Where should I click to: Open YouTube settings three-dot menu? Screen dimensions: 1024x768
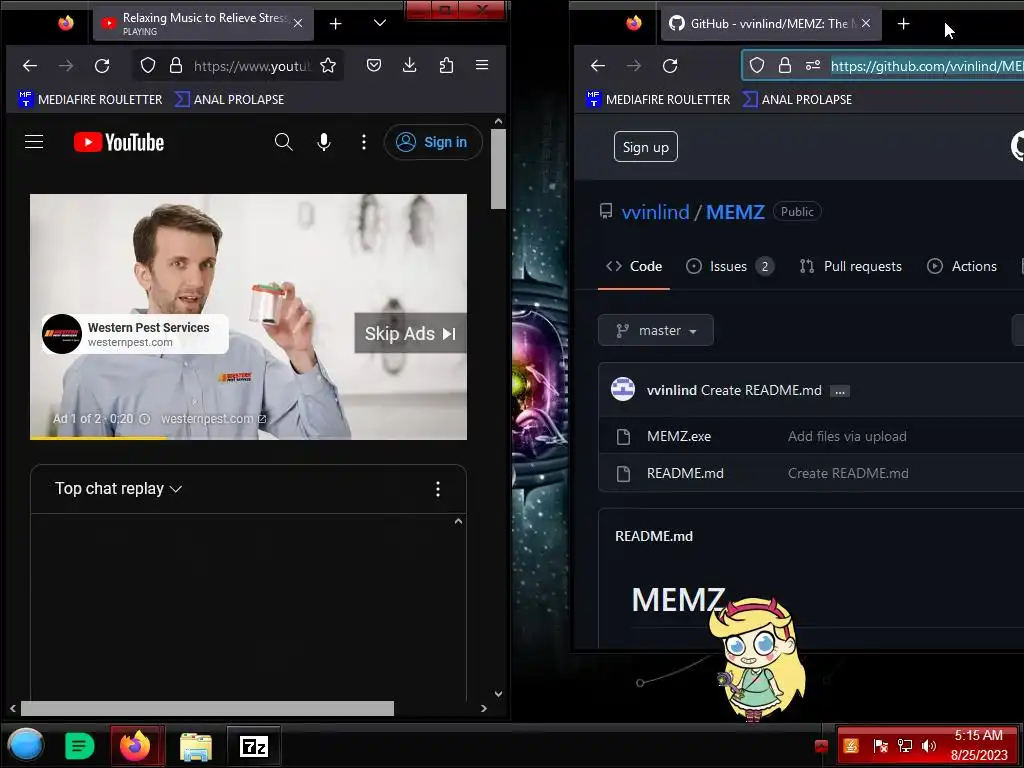coord(364,142)
